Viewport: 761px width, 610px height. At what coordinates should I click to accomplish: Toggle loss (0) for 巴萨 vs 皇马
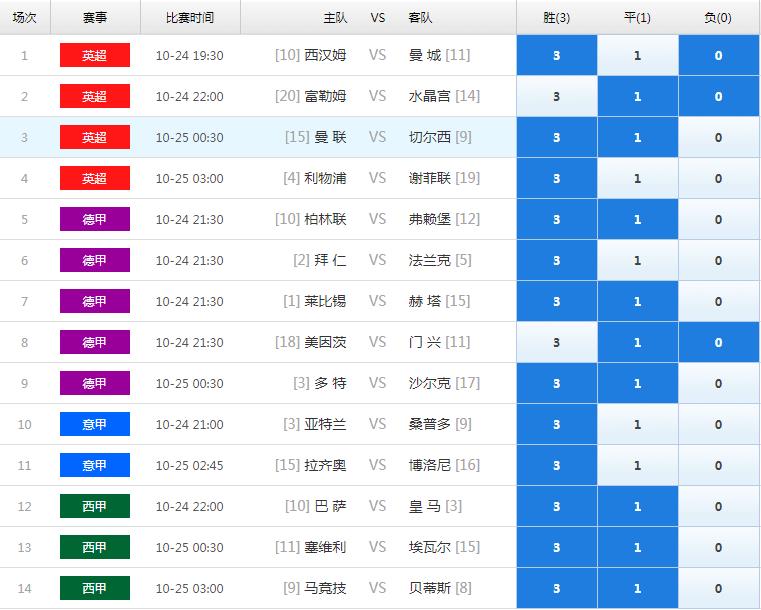tap(719, 506)
